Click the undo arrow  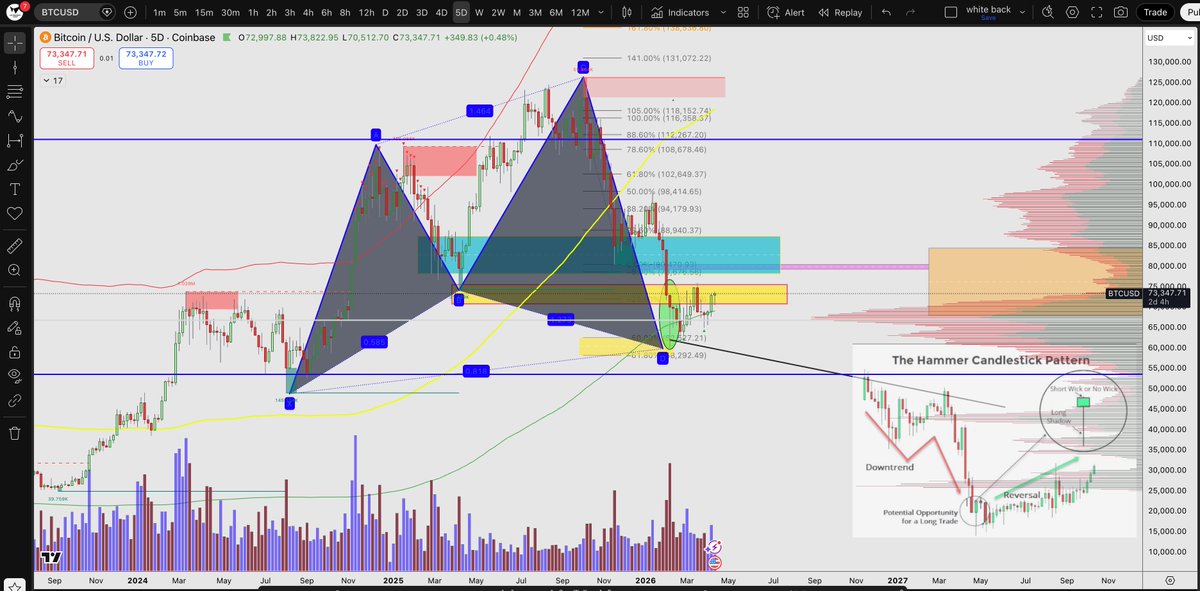(886, 12)
